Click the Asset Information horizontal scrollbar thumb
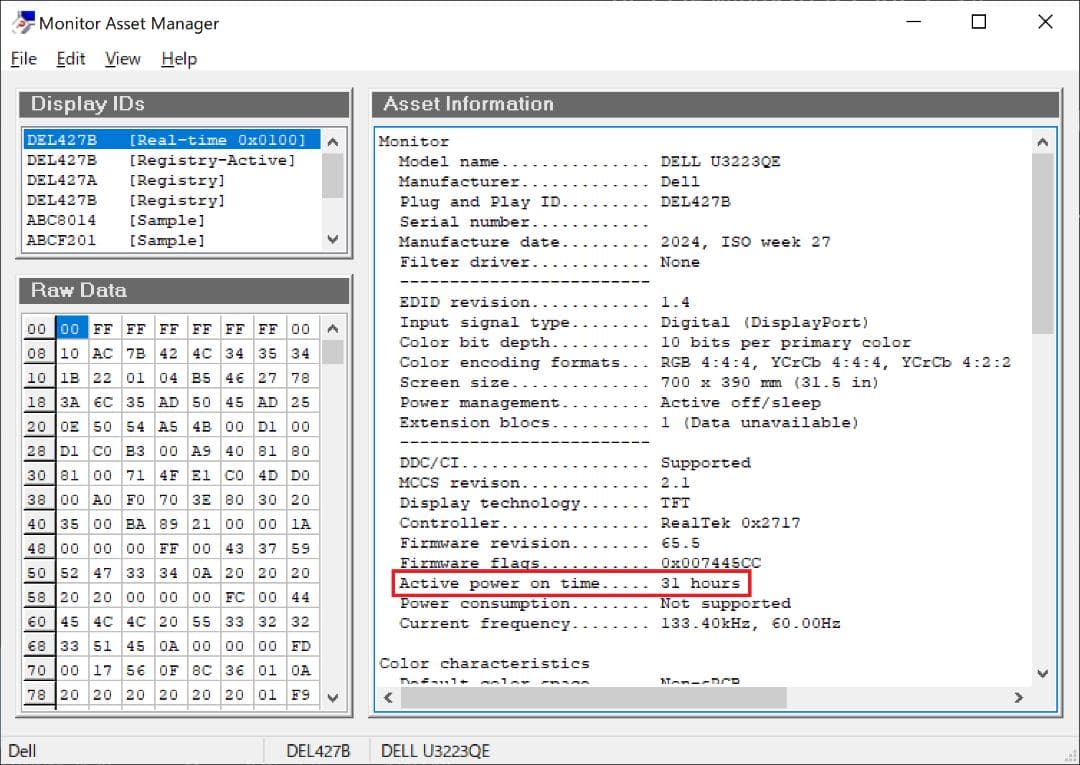1080x765 pixels. (594, 698)
